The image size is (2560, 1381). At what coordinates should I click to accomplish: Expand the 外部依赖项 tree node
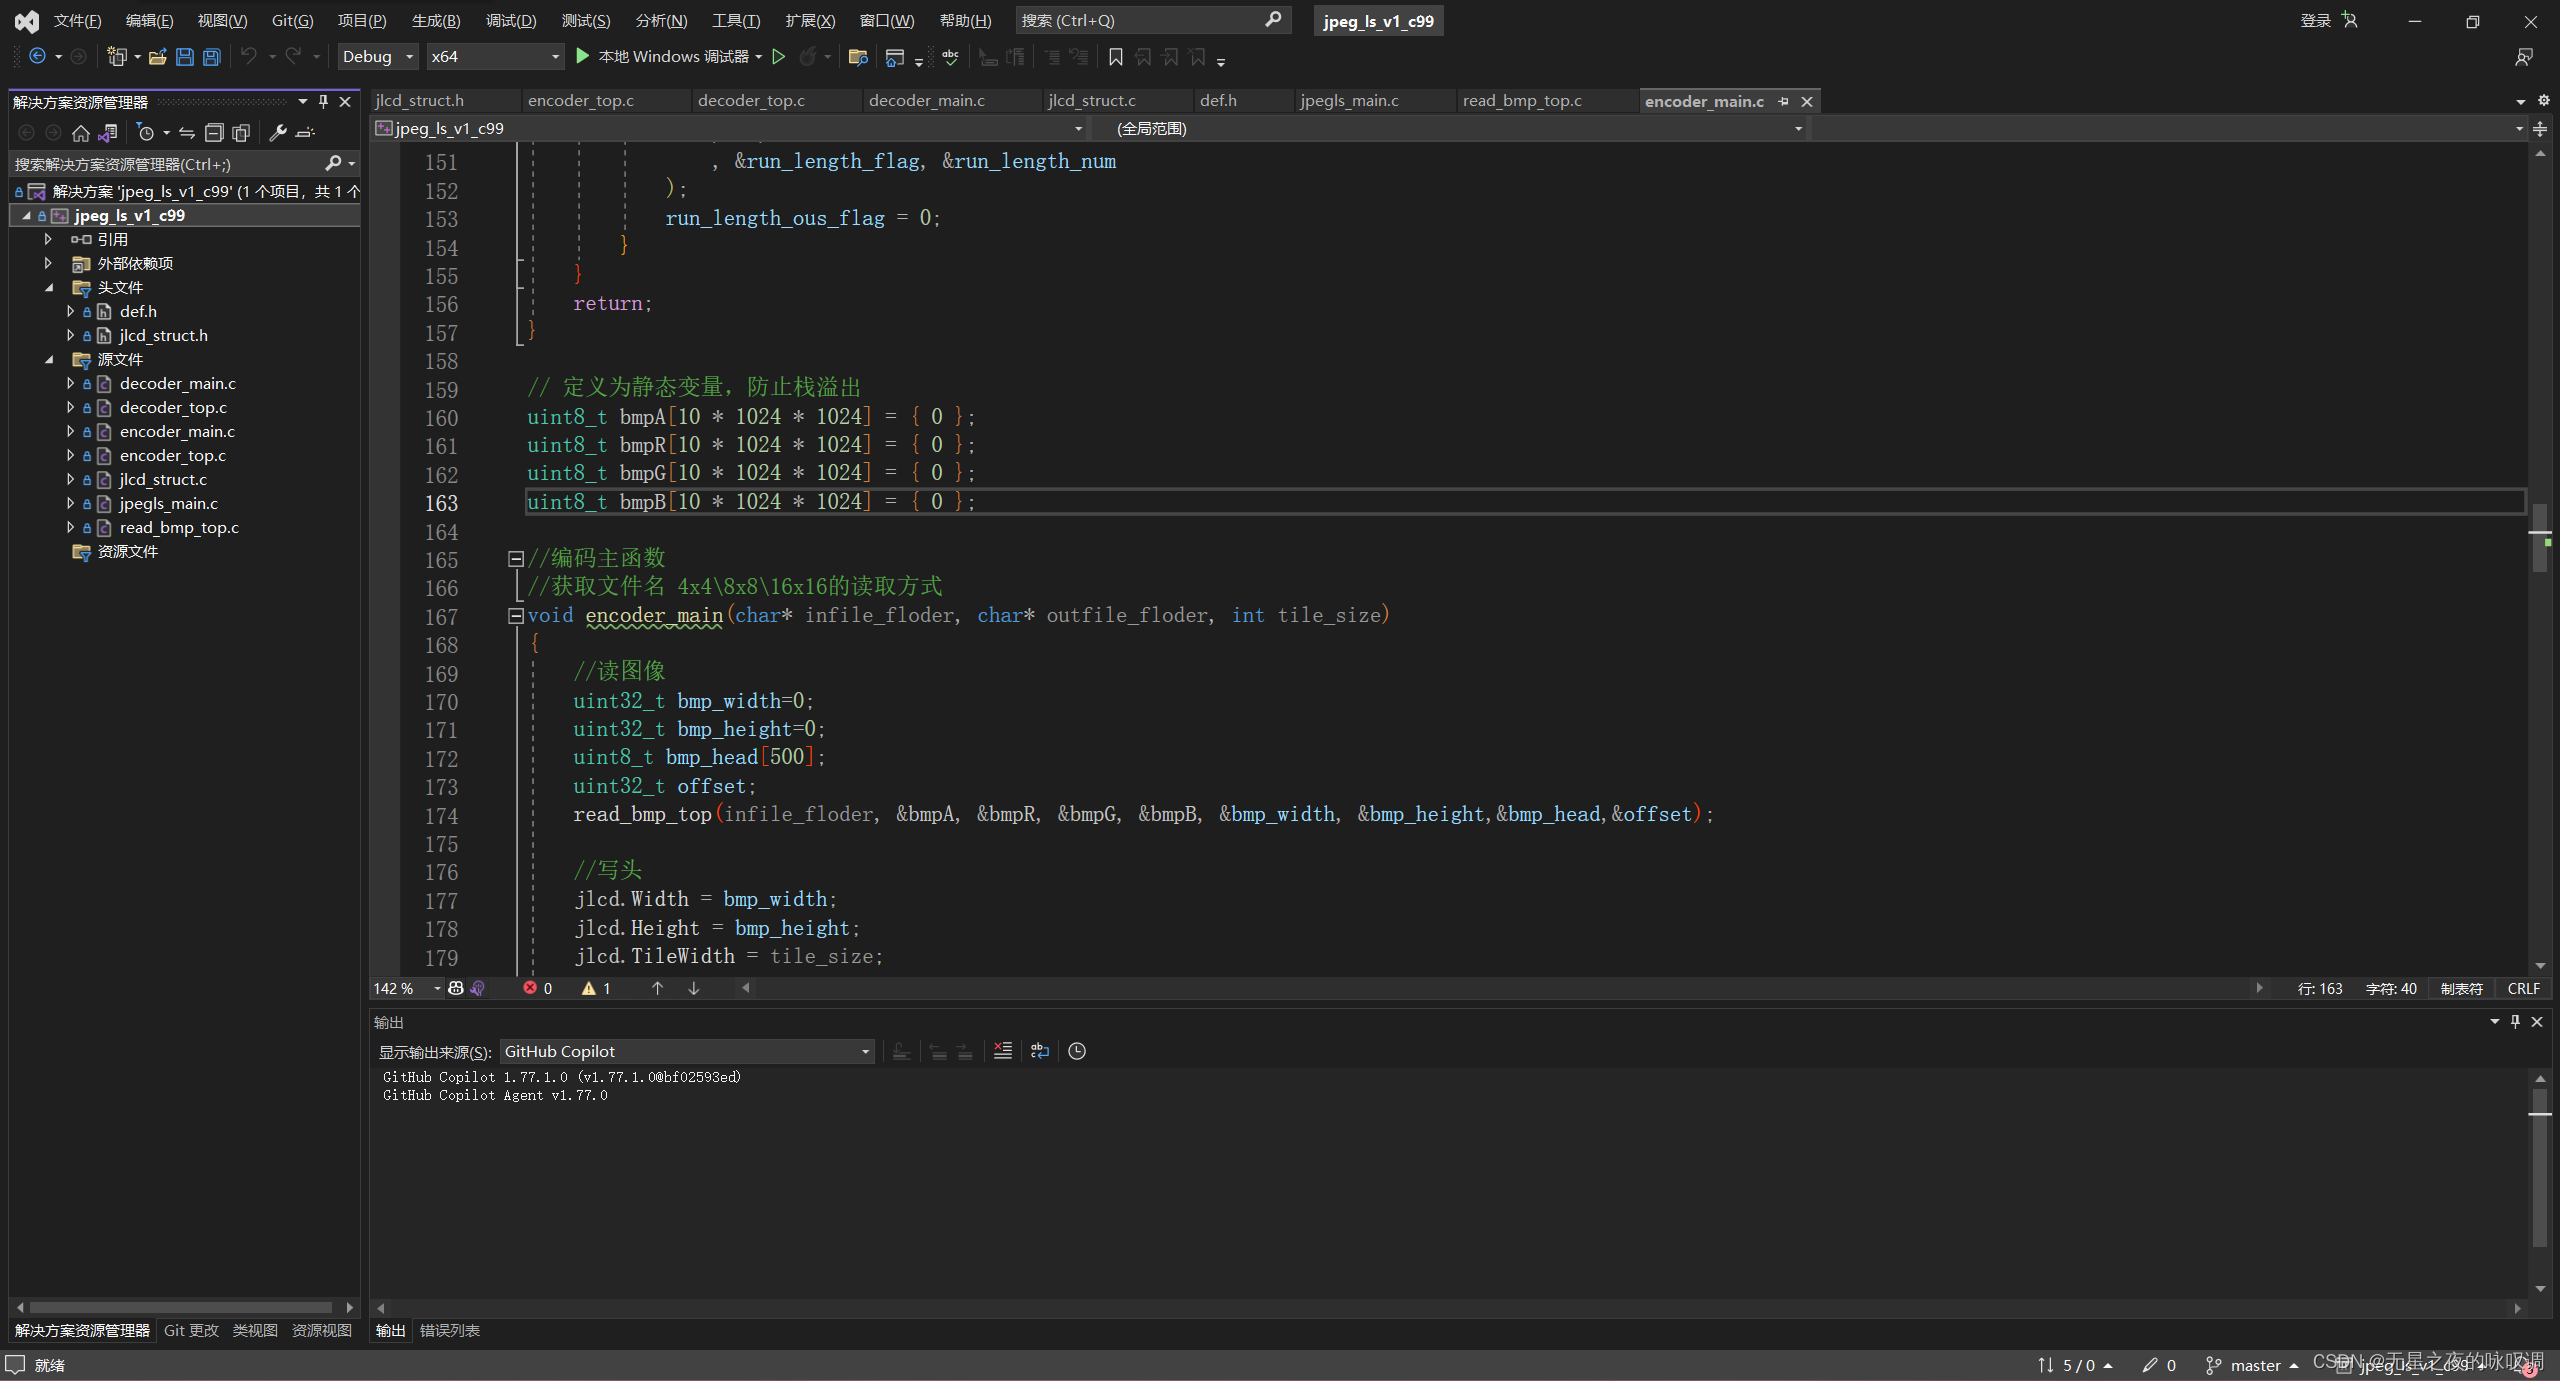[x=48, y=263]
